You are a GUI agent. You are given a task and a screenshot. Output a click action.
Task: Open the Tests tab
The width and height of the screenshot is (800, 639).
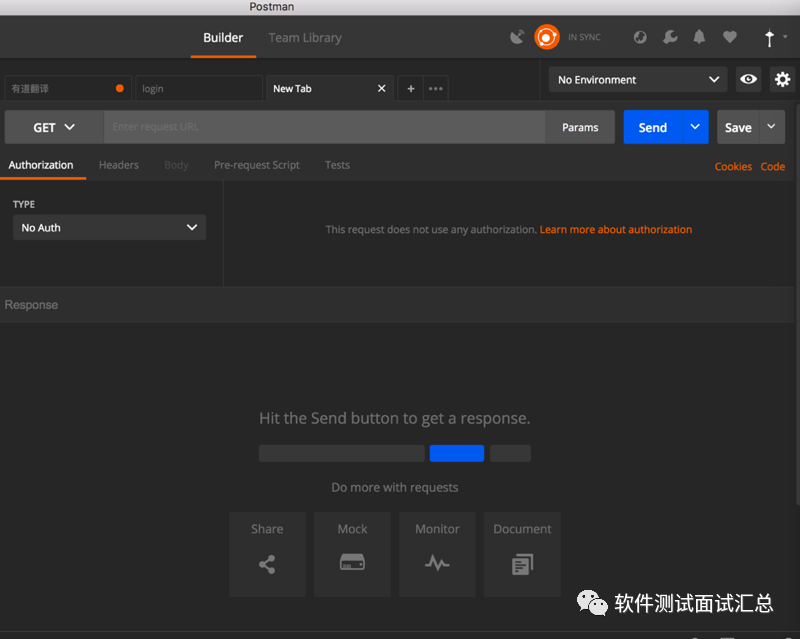pos(337,165)
